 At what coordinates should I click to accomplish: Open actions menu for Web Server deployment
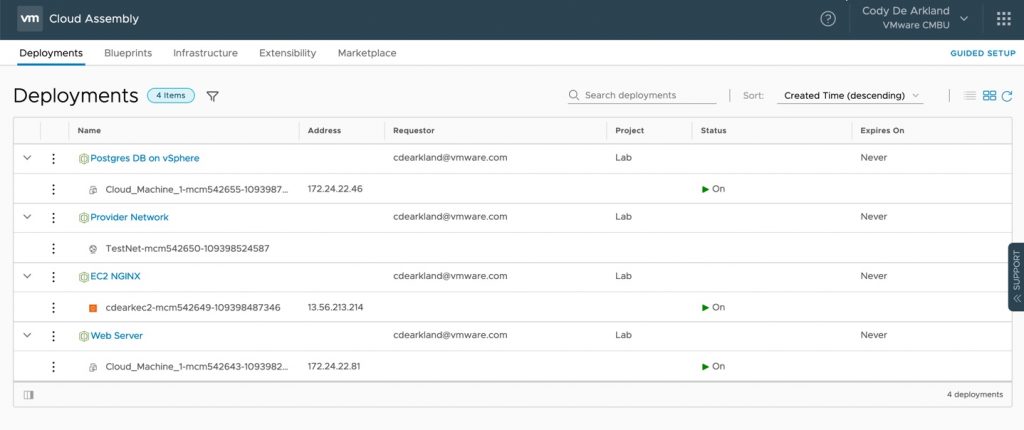click(x=54, y=336)
